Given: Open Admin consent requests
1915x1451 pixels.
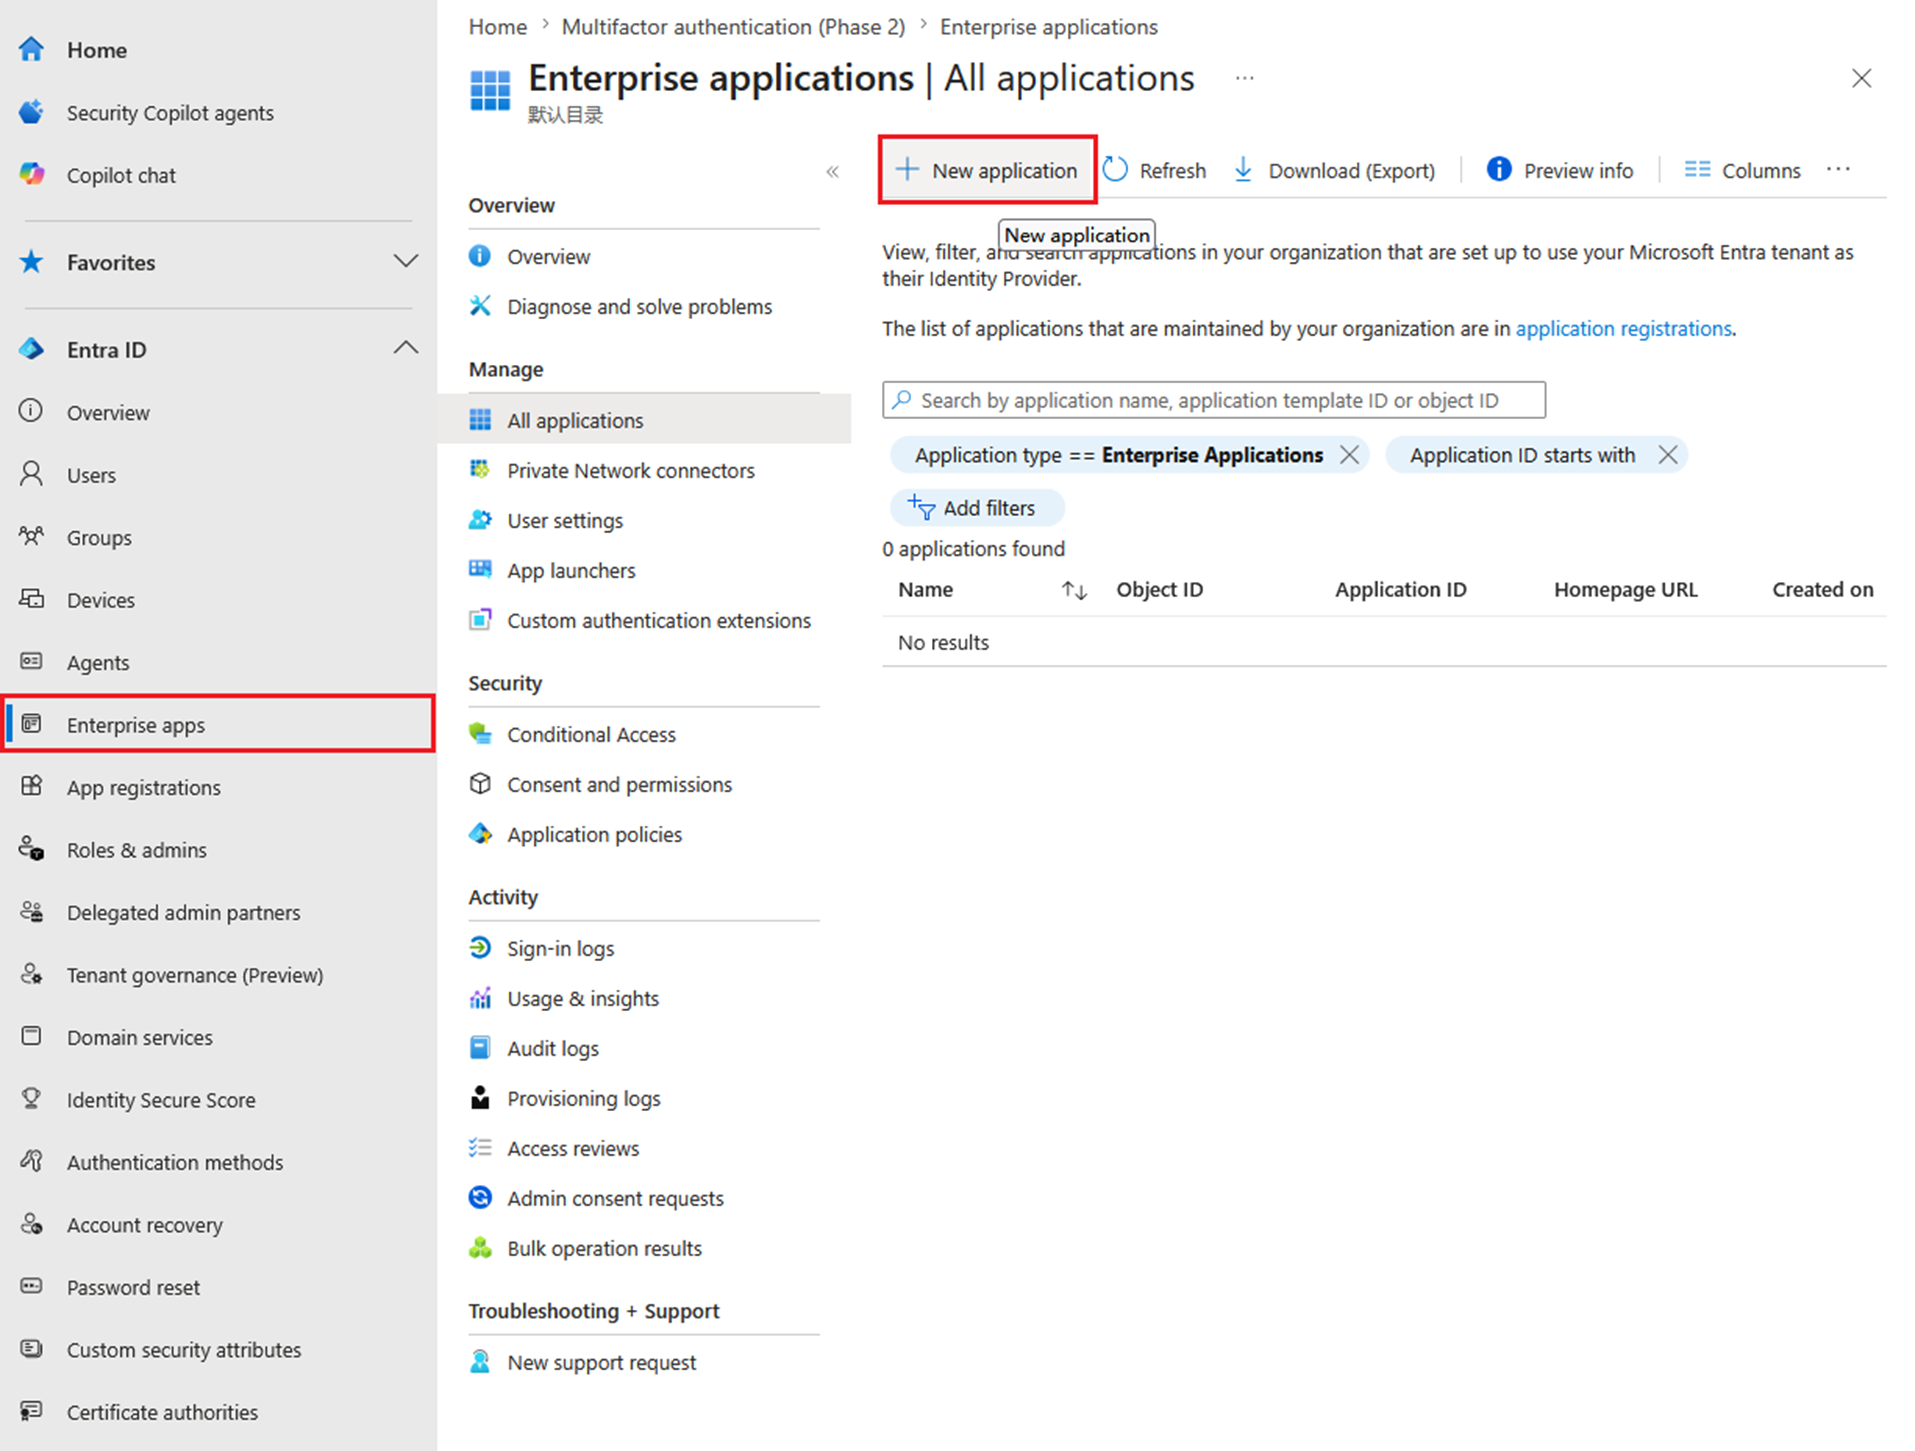Looking at the screenshot, I should coord(615,1198).
